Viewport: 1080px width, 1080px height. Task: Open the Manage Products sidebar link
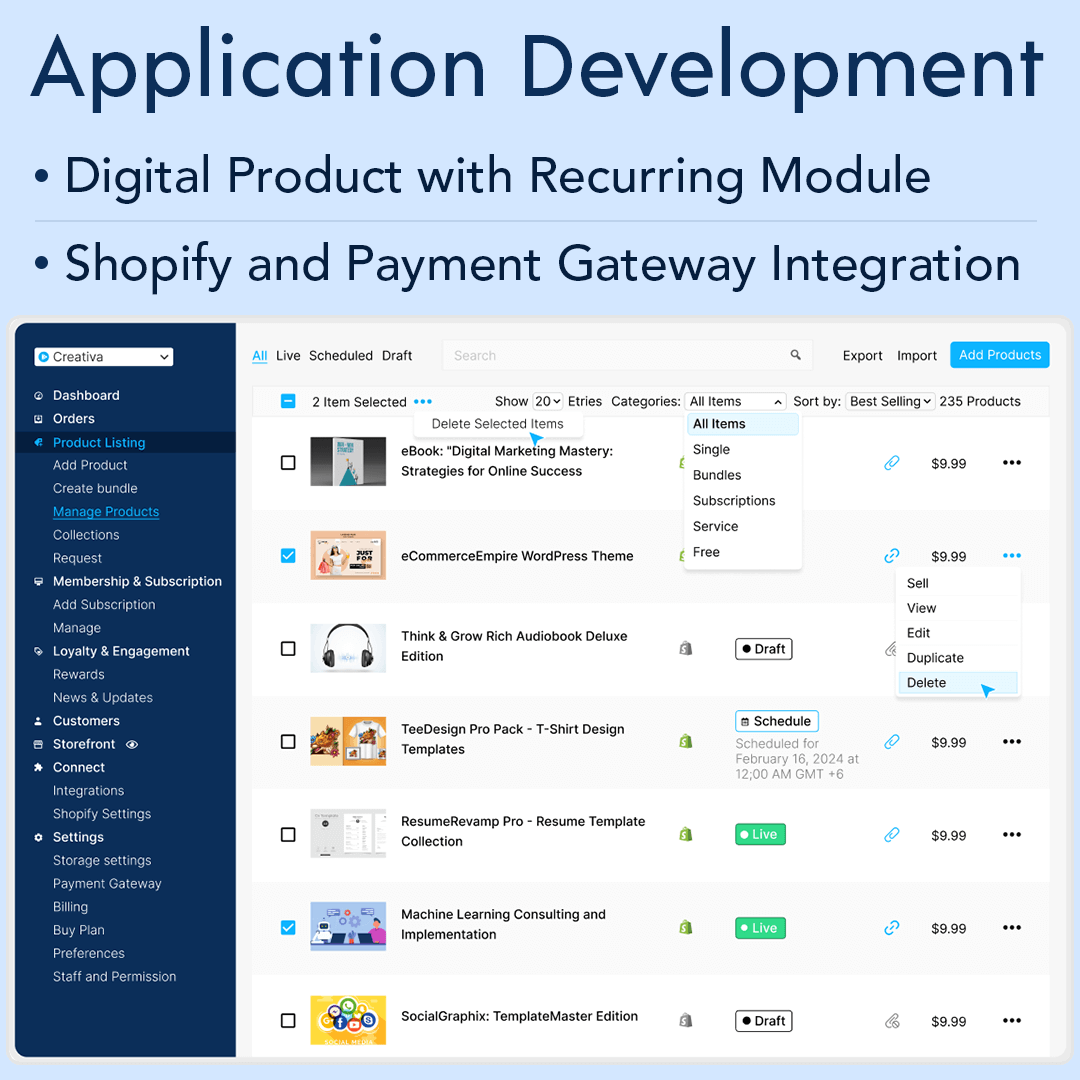click(x=106, y=512)
